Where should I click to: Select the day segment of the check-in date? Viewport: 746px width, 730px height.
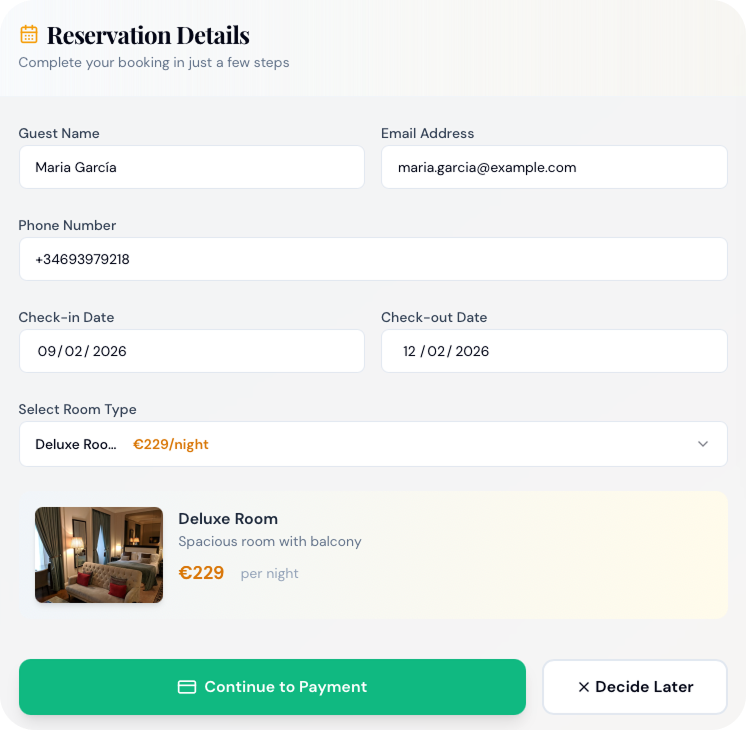coord(48,351)
